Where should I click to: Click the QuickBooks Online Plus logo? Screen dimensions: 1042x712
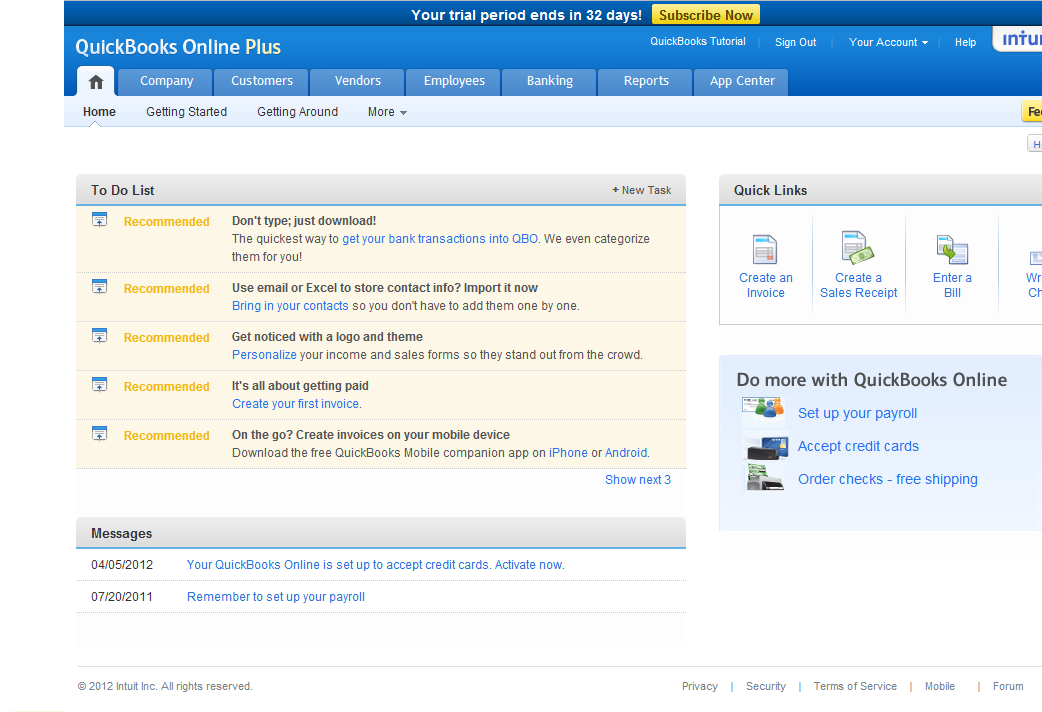(178, 47)
